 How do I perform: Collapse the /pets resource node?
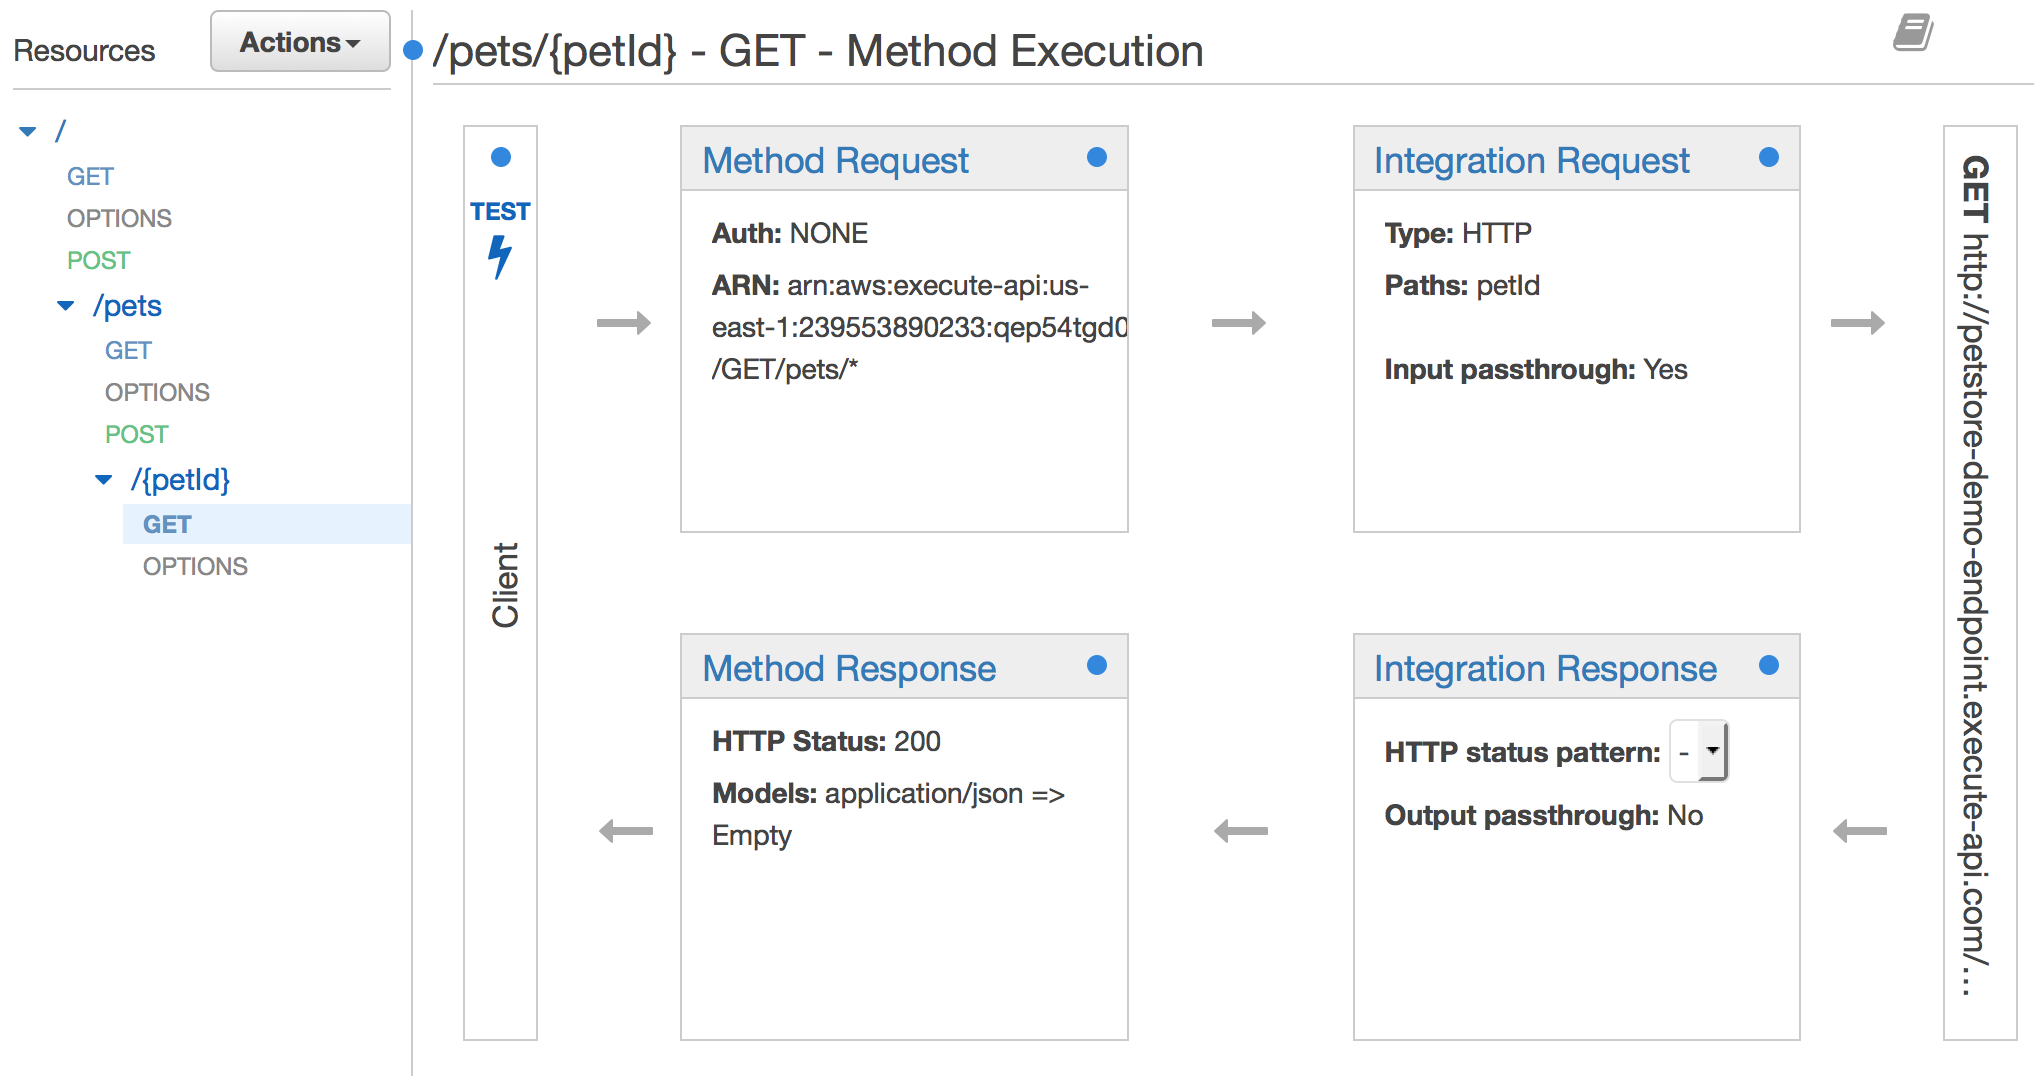point(66,306)
